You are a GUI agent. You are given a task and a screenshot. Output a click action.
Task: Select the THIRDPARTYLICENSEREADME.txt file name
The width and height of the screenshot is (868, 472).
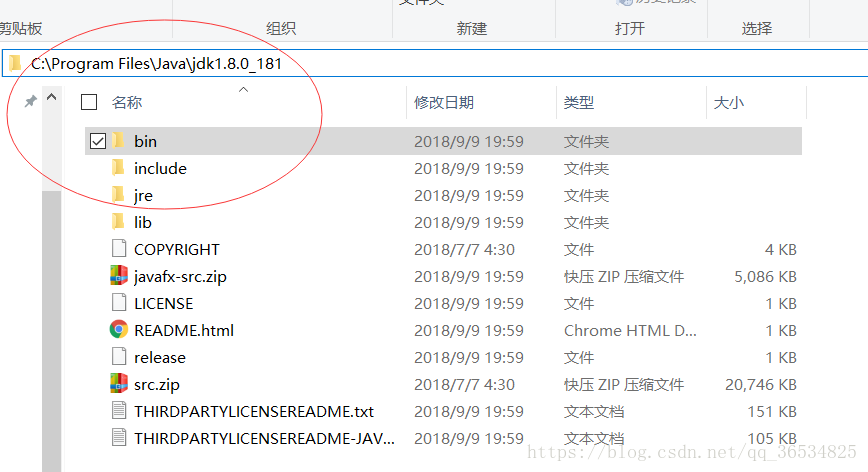click(x=254, y=412)
